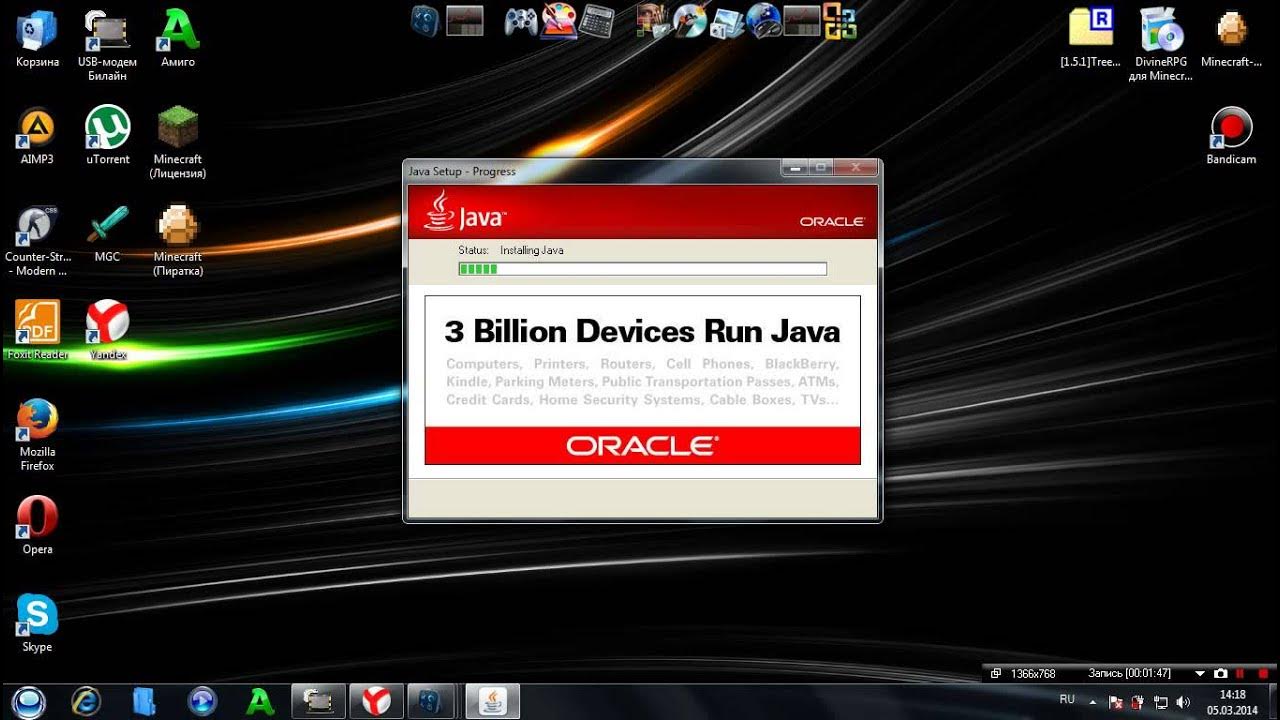Select the Yandex browser desktop shortcut
Screen dimensions: 1280x720
pos(107,331)
